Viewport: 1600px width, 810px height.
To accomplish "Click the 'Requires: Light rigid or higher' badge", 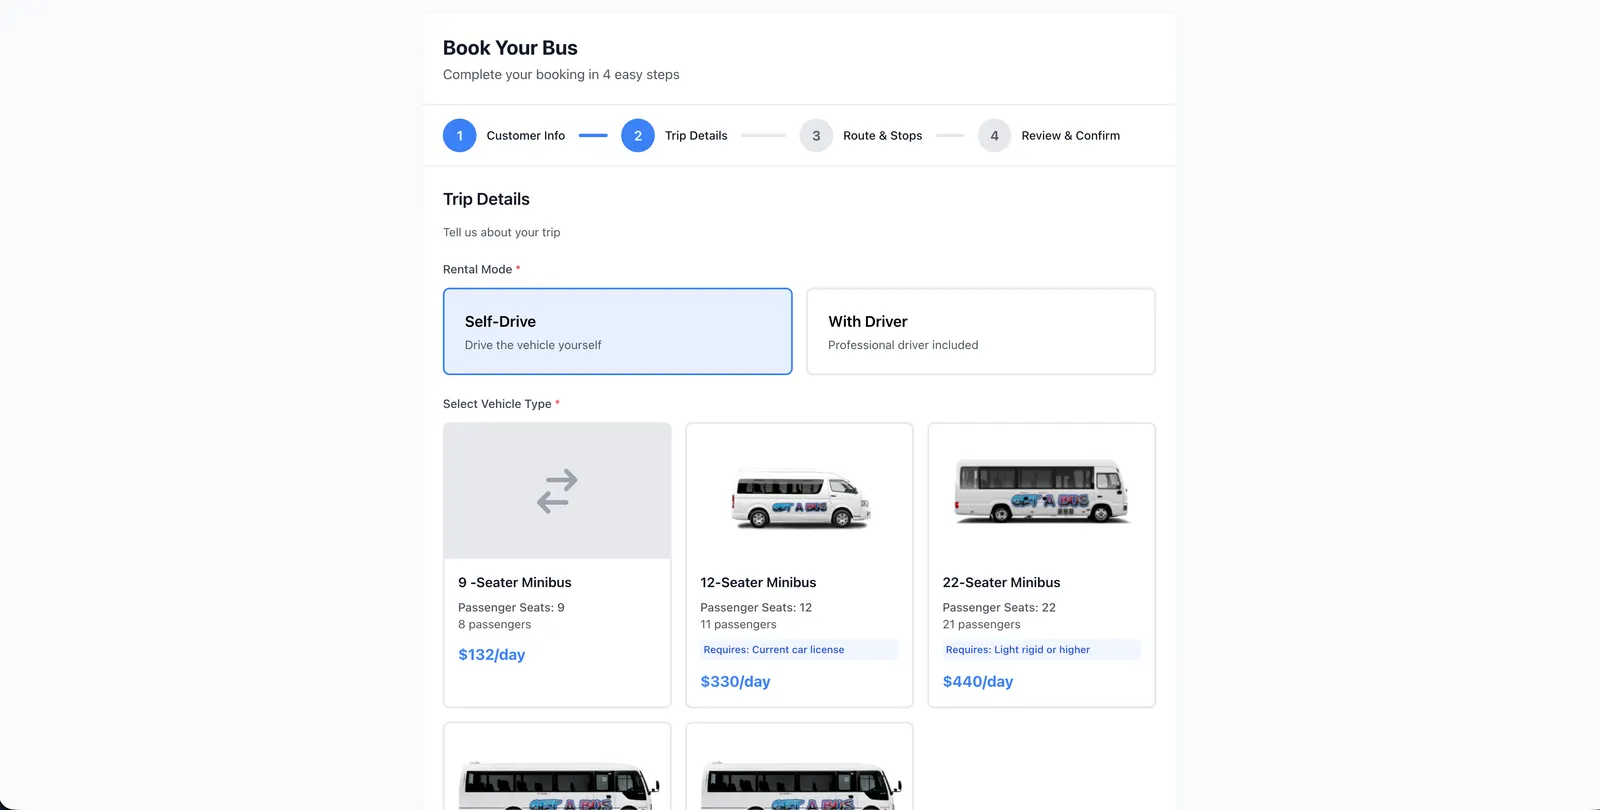I will pos(1041,650).
